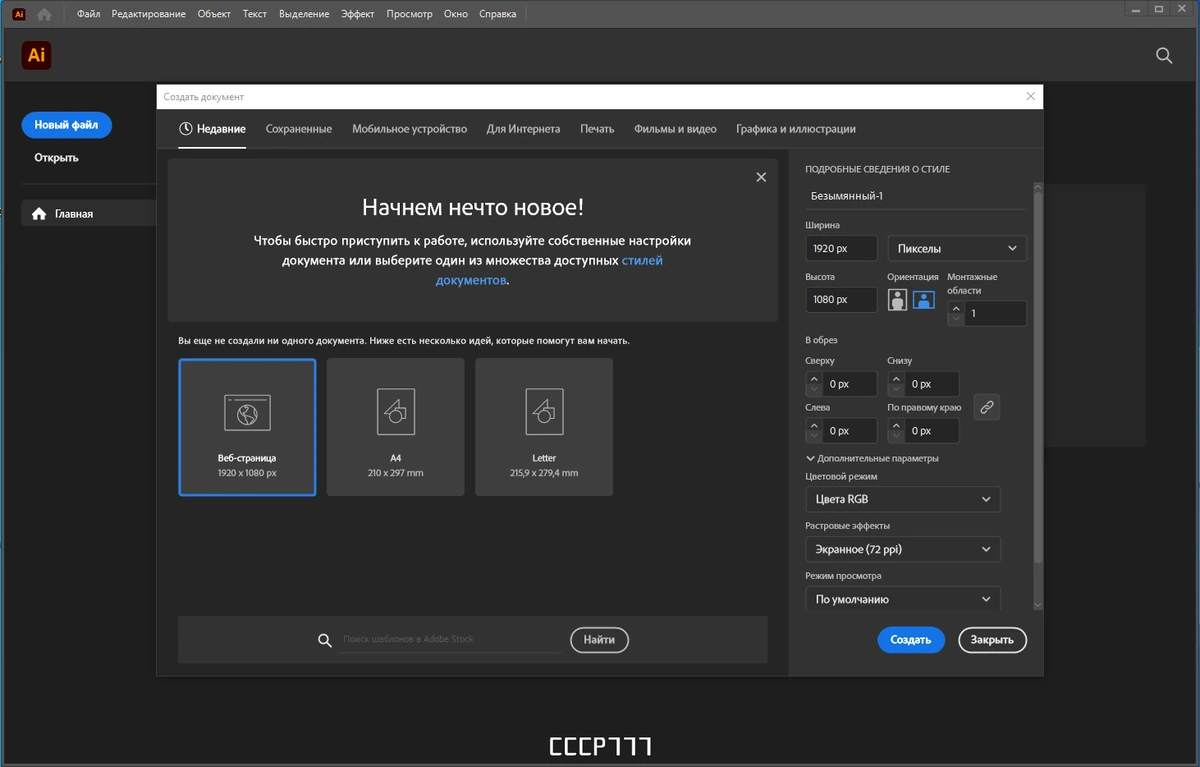Viewport: 1200px width, 767px height.
Task: Open the Экранное (72 ppi) raster effects dropdown
Action: pos(902,549)
